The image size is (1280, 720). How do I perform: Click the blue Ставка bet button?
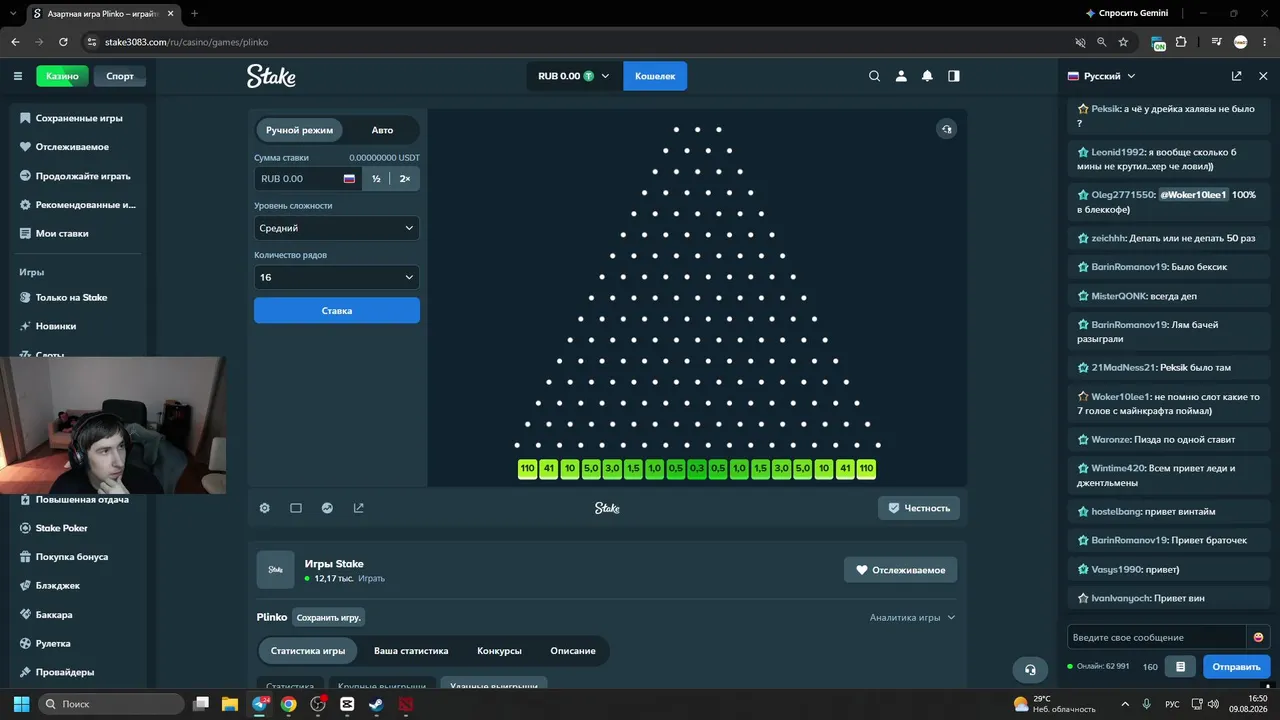tap(337, 311)
